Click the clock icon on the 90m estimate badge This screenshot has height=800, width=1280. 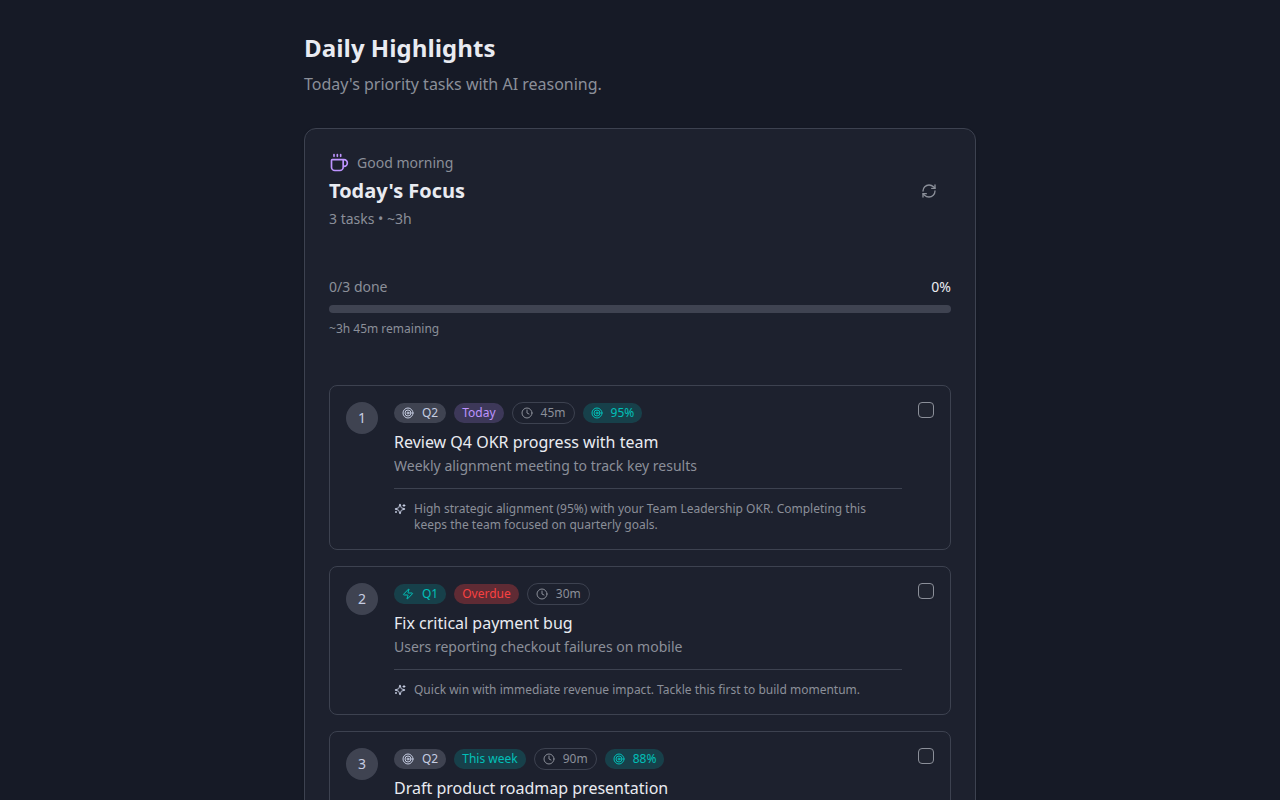tap(548, 759)
